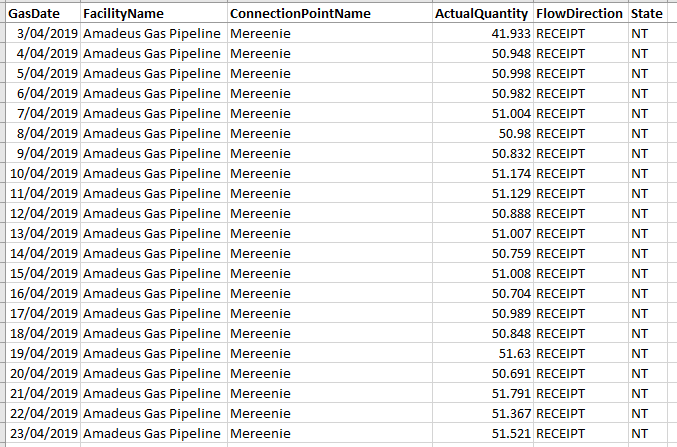Select the State header cell
The width and height of the screenshot is (677, 447).
coord(648,13)
